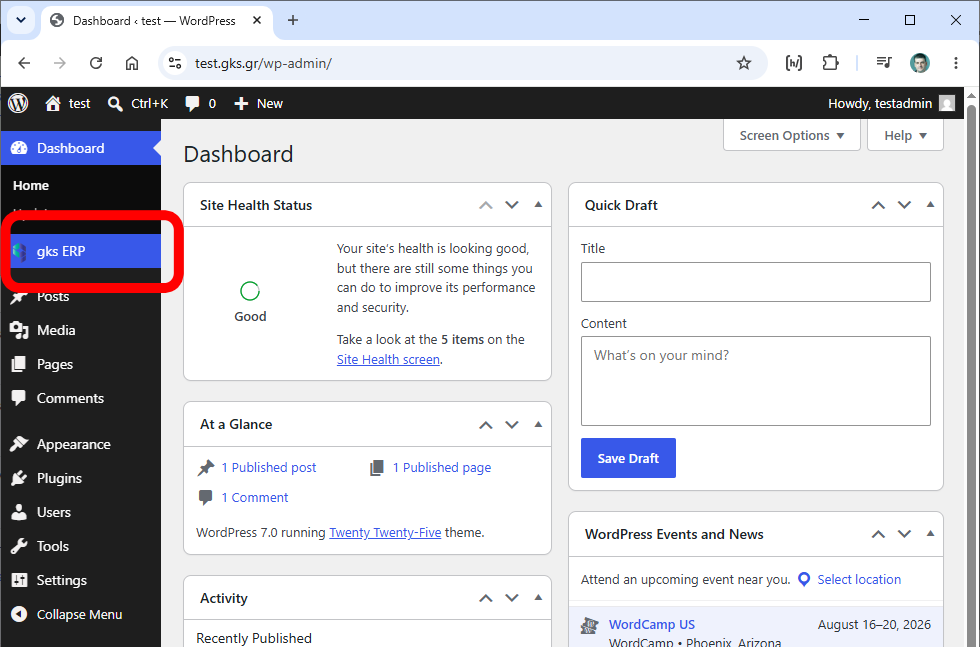Collapse the At a Glance panel
This screenshot has height=647, width=980.
point(538,424)
